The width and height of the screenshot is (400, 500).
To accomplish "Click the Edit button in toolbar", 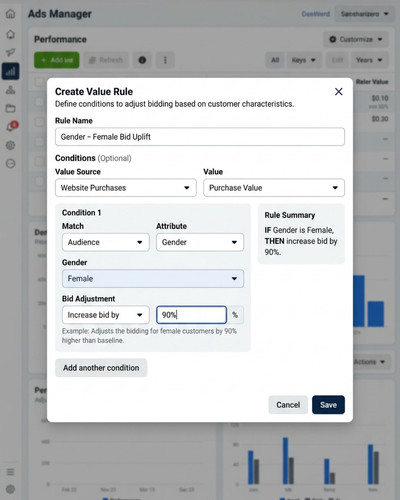I will point(337,60).
